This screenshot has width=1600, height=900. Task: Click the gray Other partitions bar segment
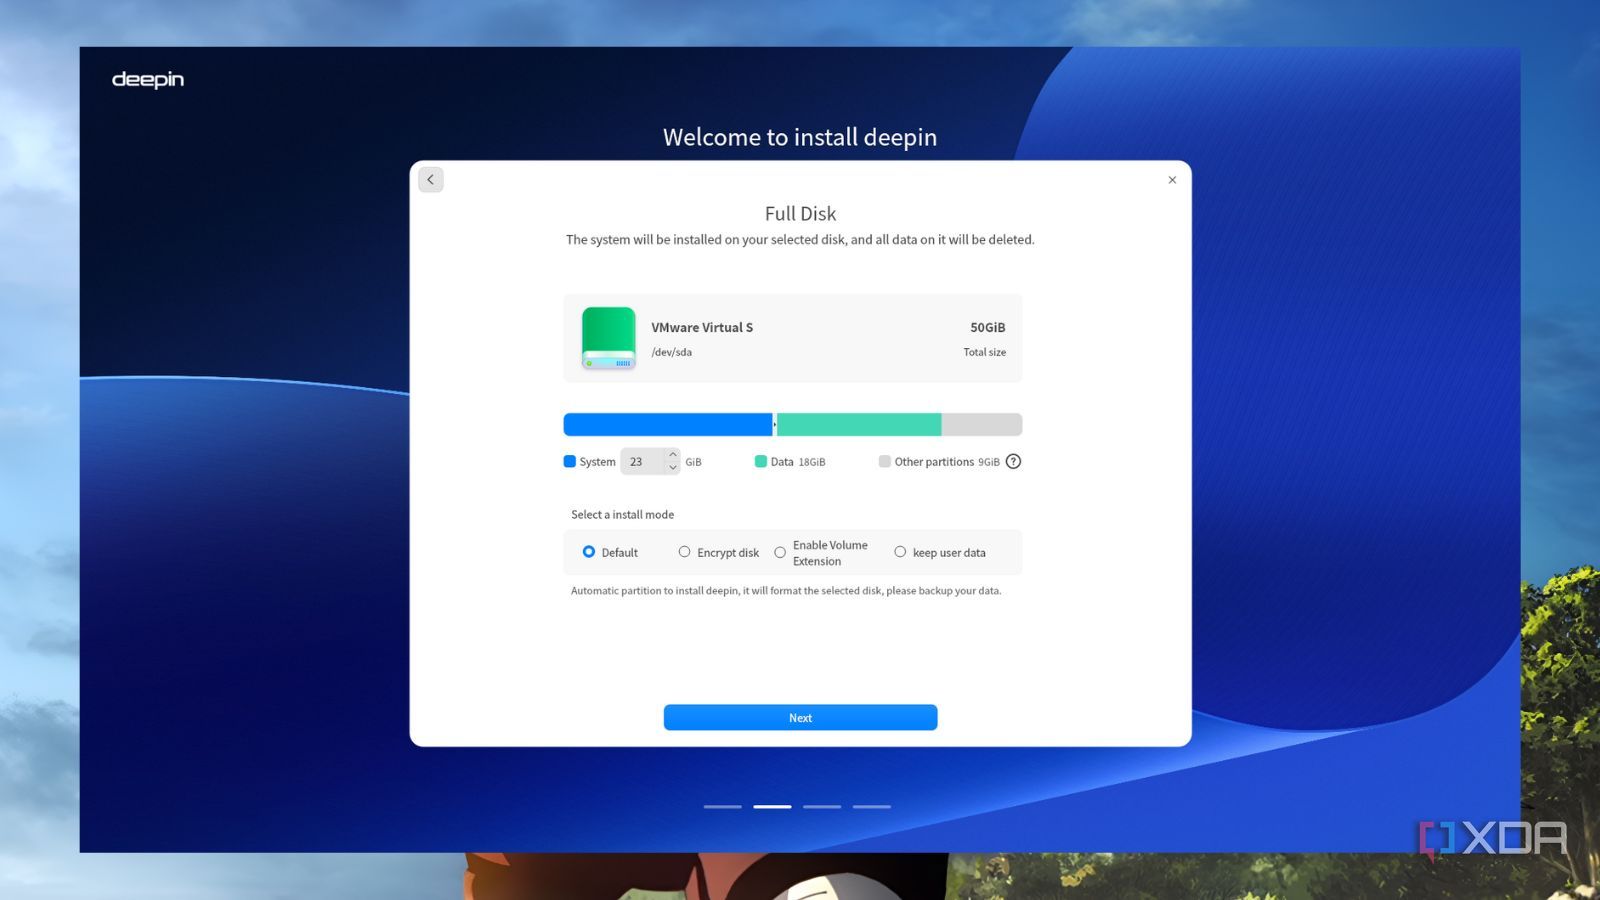coord(982,425)
